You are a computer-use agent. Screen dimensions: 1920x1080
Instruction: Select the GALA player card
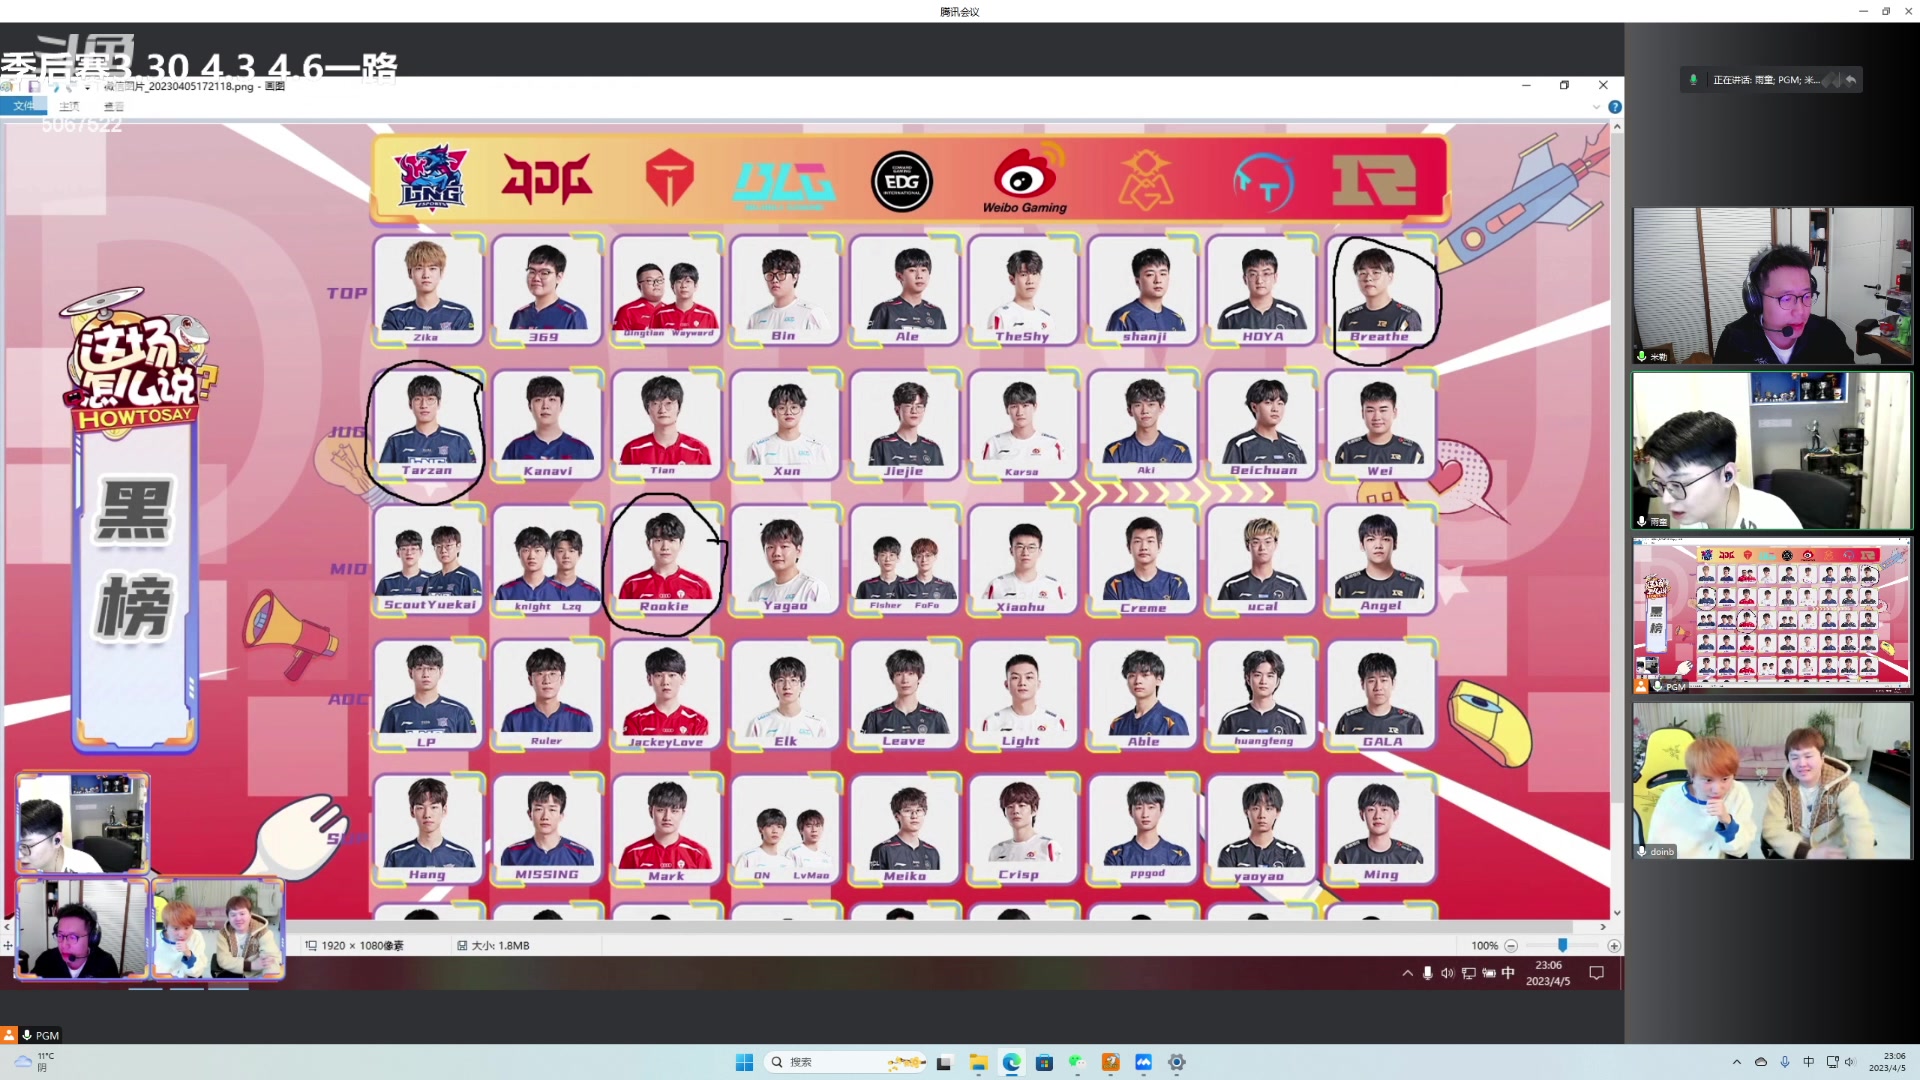1381,695
